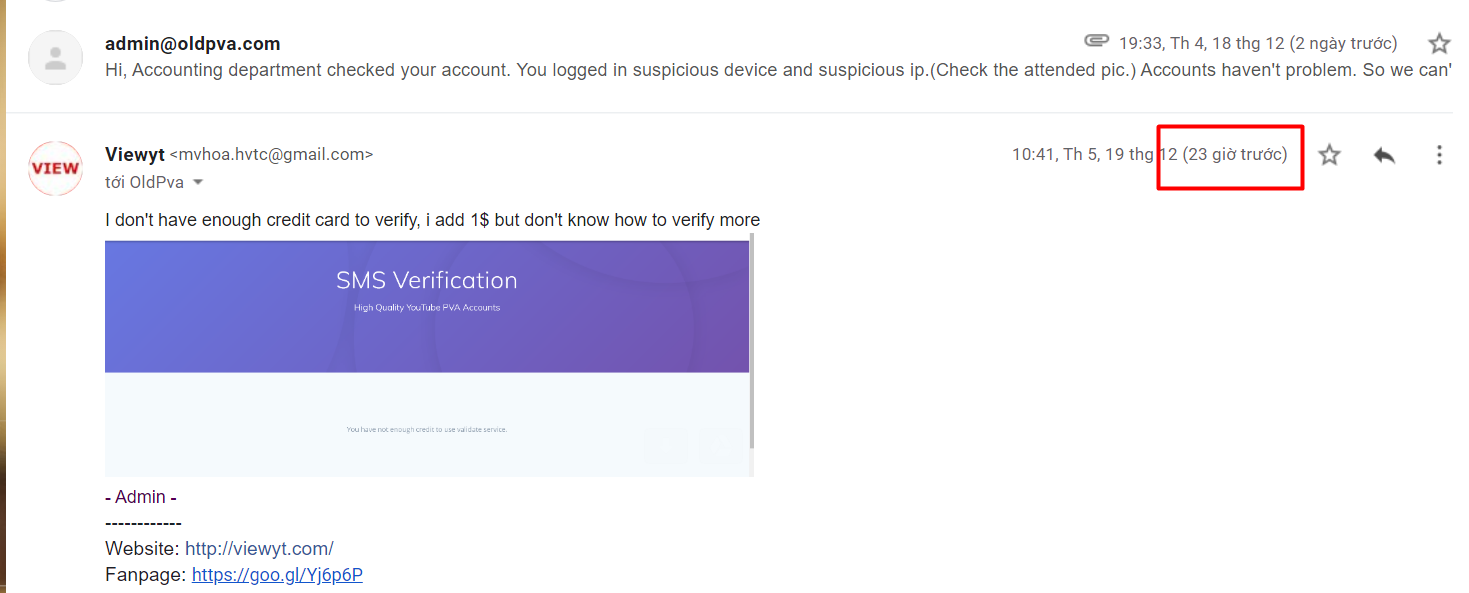The image size is (1469, 593).
Task: Click the Viewyt sender name
Action: coord(135,155)
